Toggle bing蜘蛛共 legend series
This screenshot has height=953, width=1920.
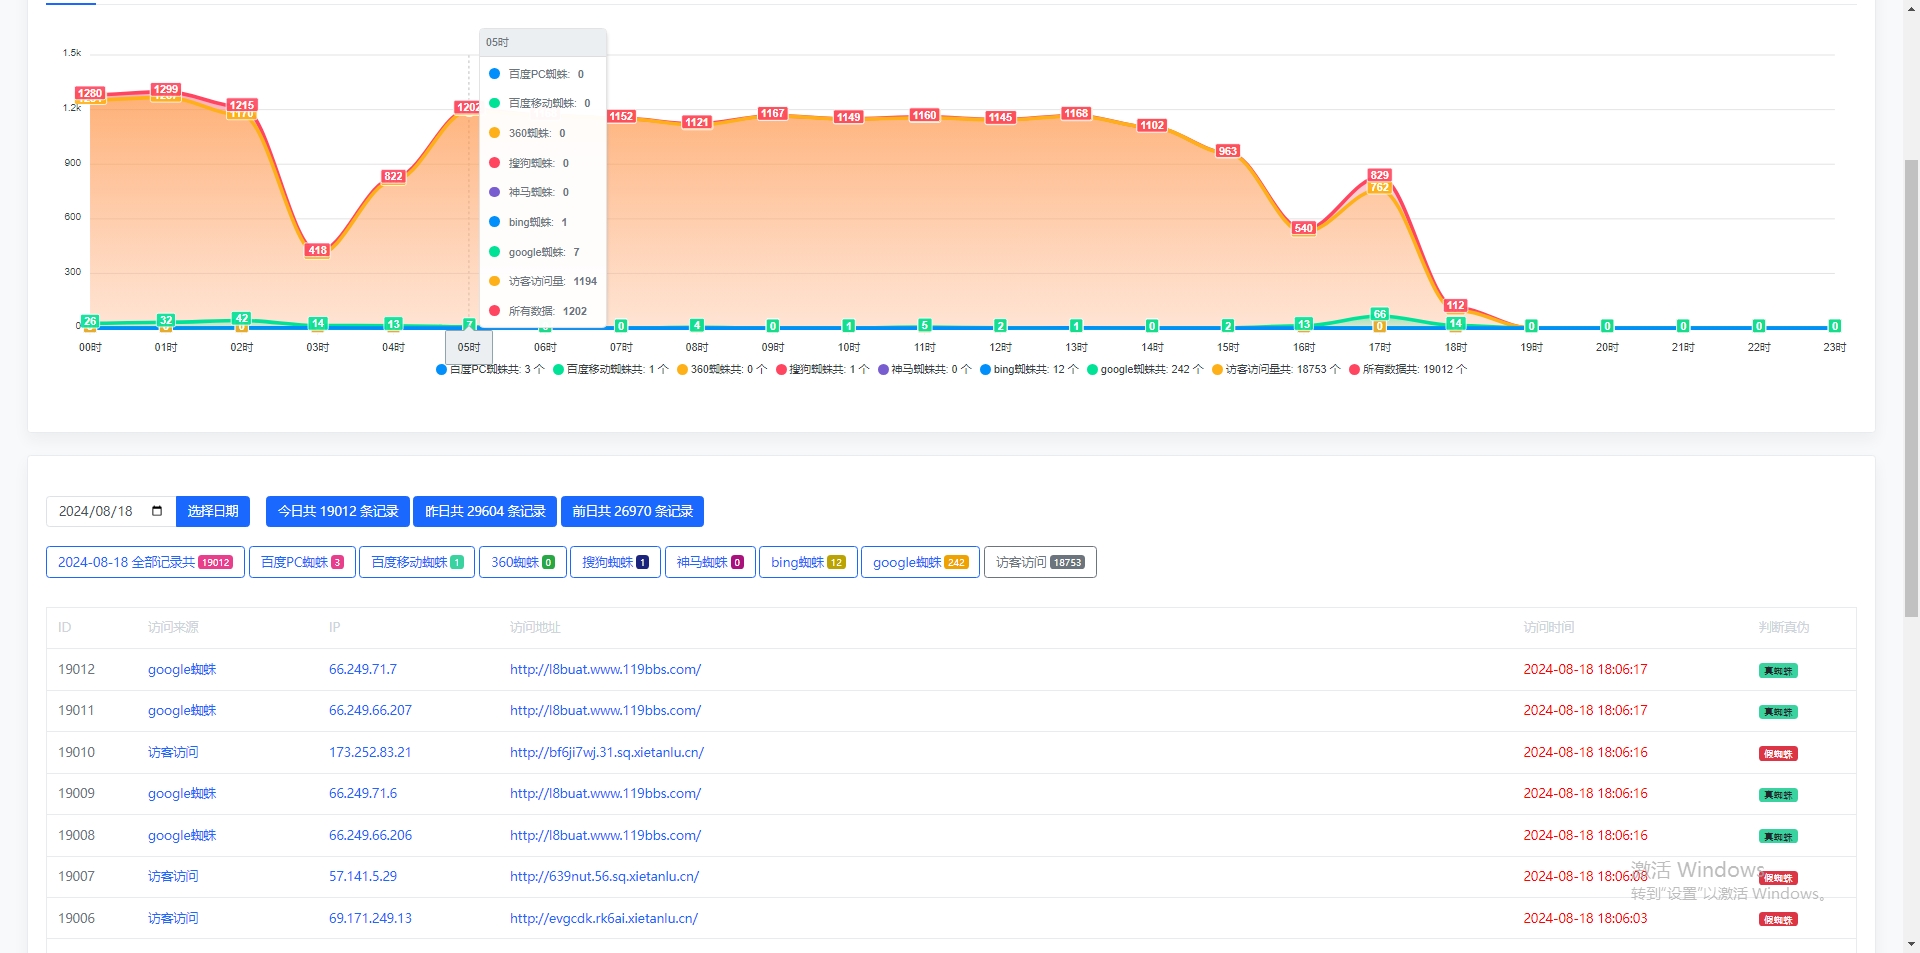point(1030,370)
